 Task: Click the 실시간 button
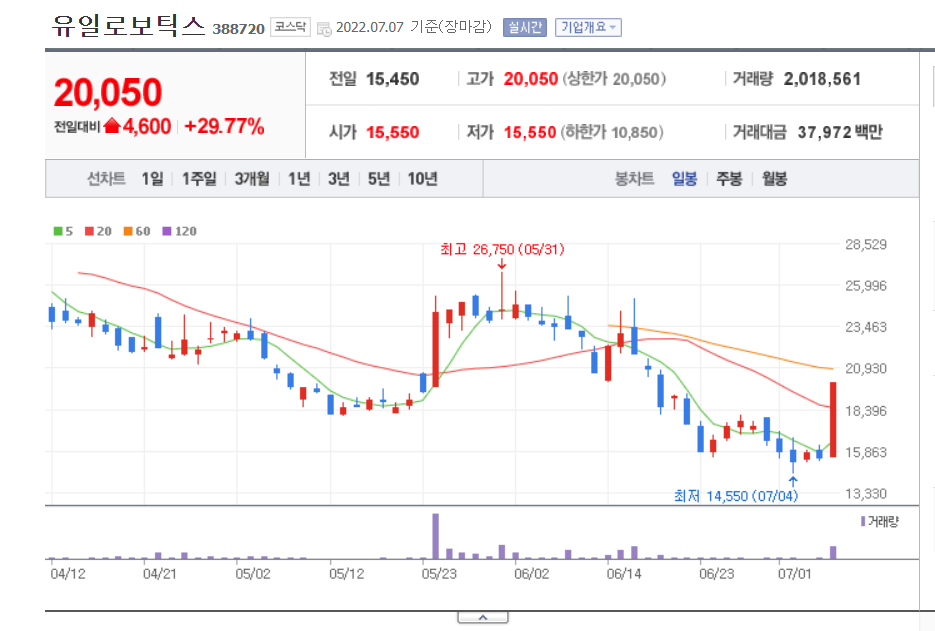pyautogui.click(x=525, y=27)
